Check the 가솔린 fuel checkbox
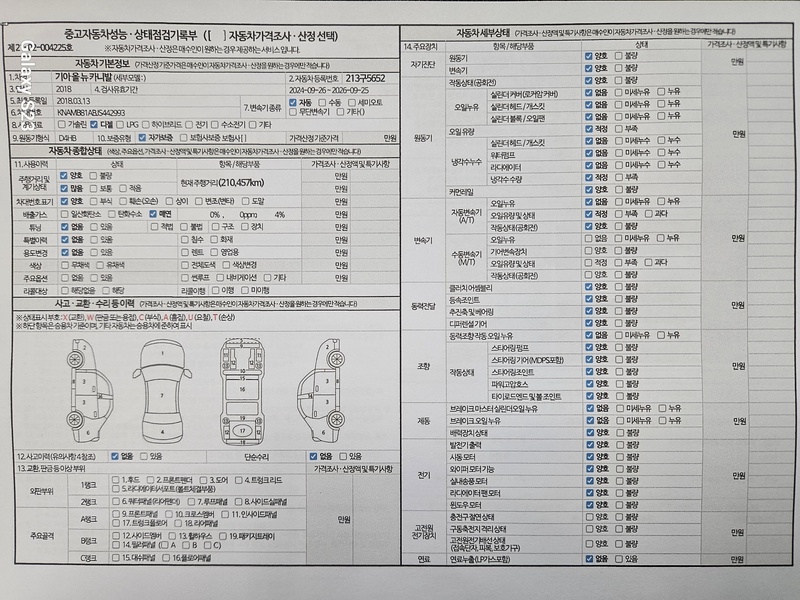The width and height of the screenshot is (800, 600). (x=64, y=125)
